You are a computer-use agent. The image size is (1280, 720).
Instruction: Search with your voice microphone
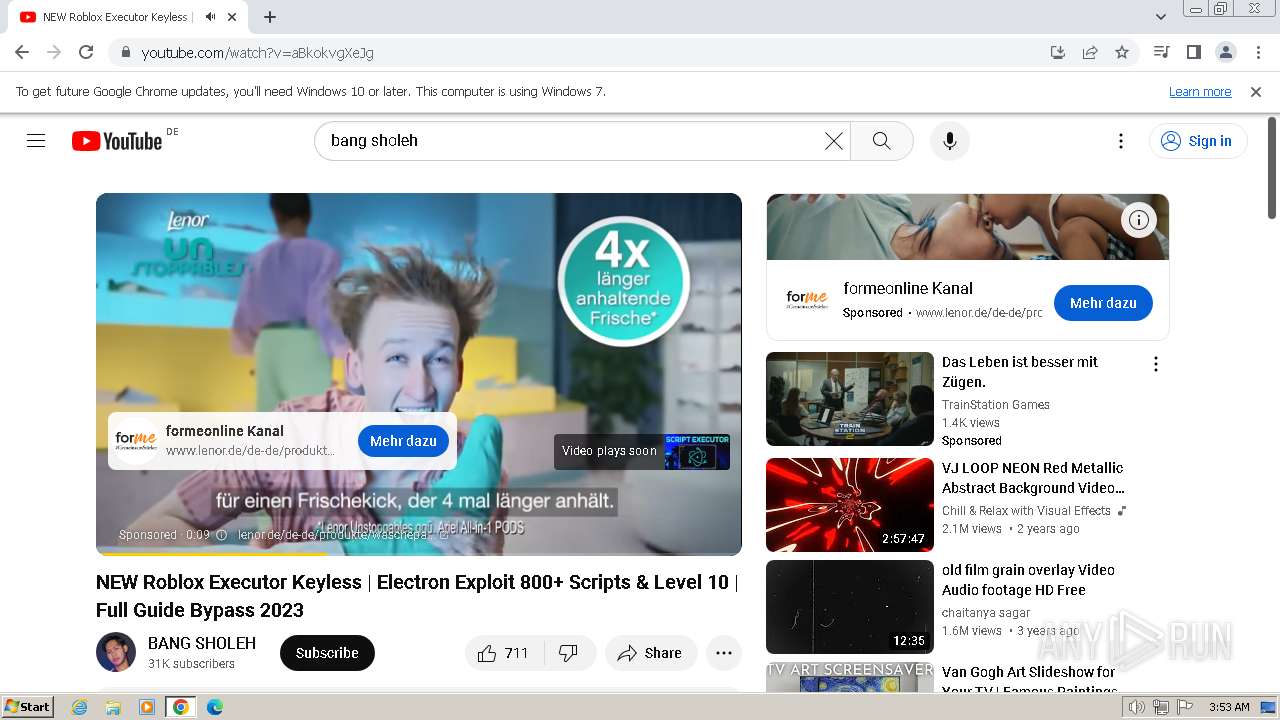[950, 141]
